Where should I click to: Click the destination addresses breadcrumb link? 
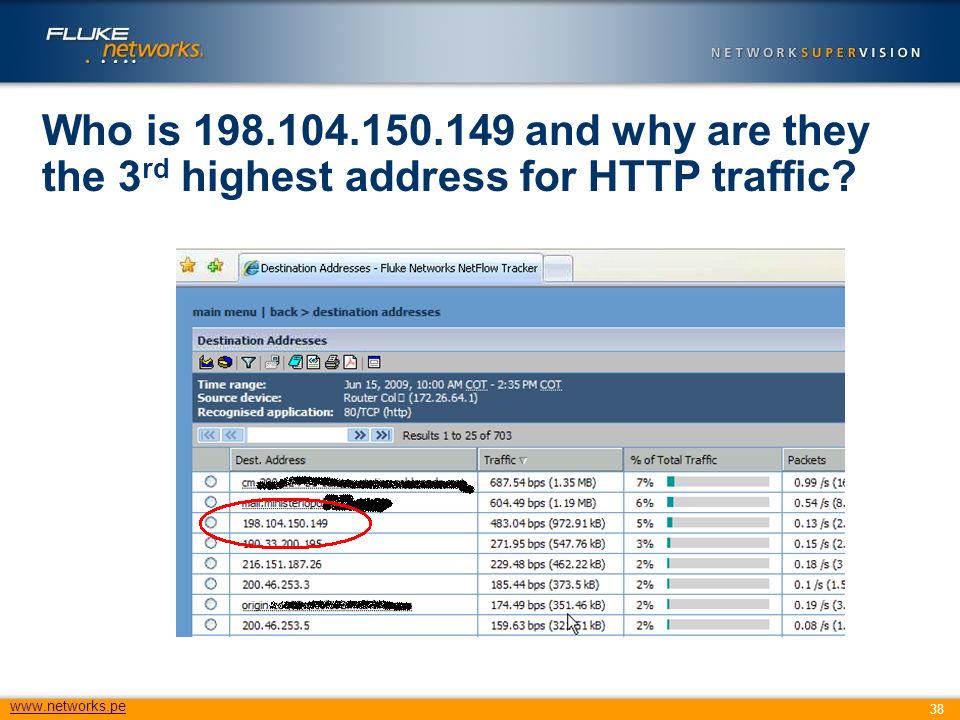(x=377, y=312)
